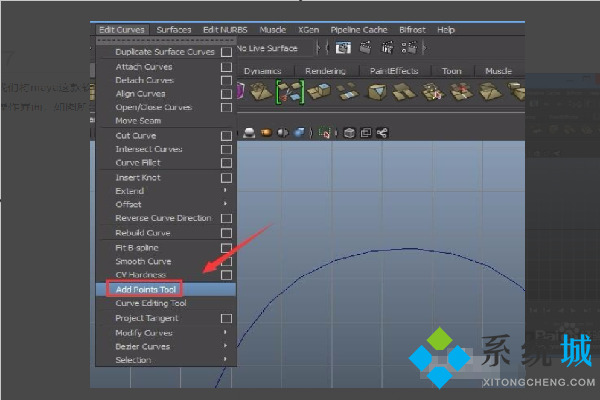Image resolution: width=600 pixels, height=400 pixels.
Task: Open option box for Duplicate Surface Curves
Action: coord(227,52)
